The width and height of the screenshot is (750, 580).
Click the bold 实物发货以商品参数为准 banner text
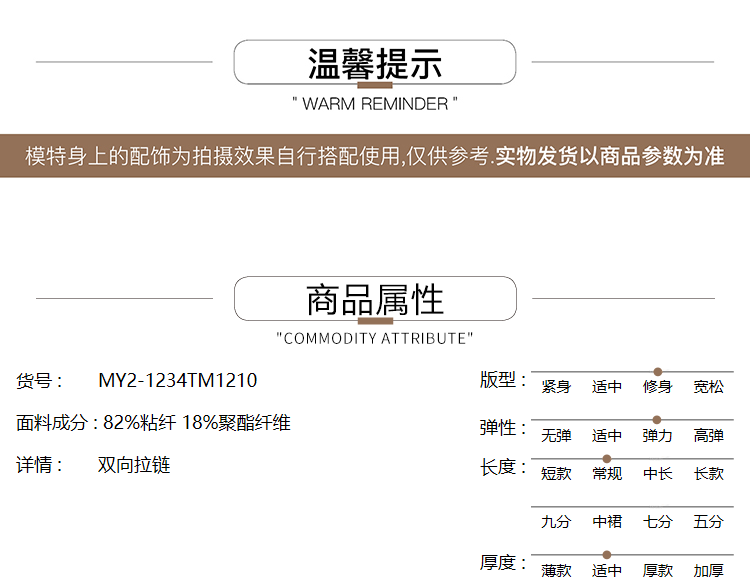[610, 156]
